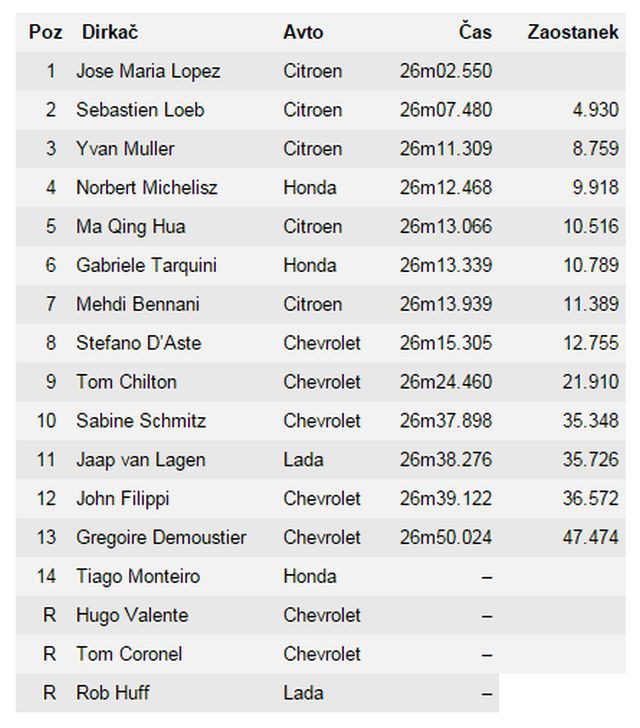Click Tiago Monteiro's name

coord(138,576)
